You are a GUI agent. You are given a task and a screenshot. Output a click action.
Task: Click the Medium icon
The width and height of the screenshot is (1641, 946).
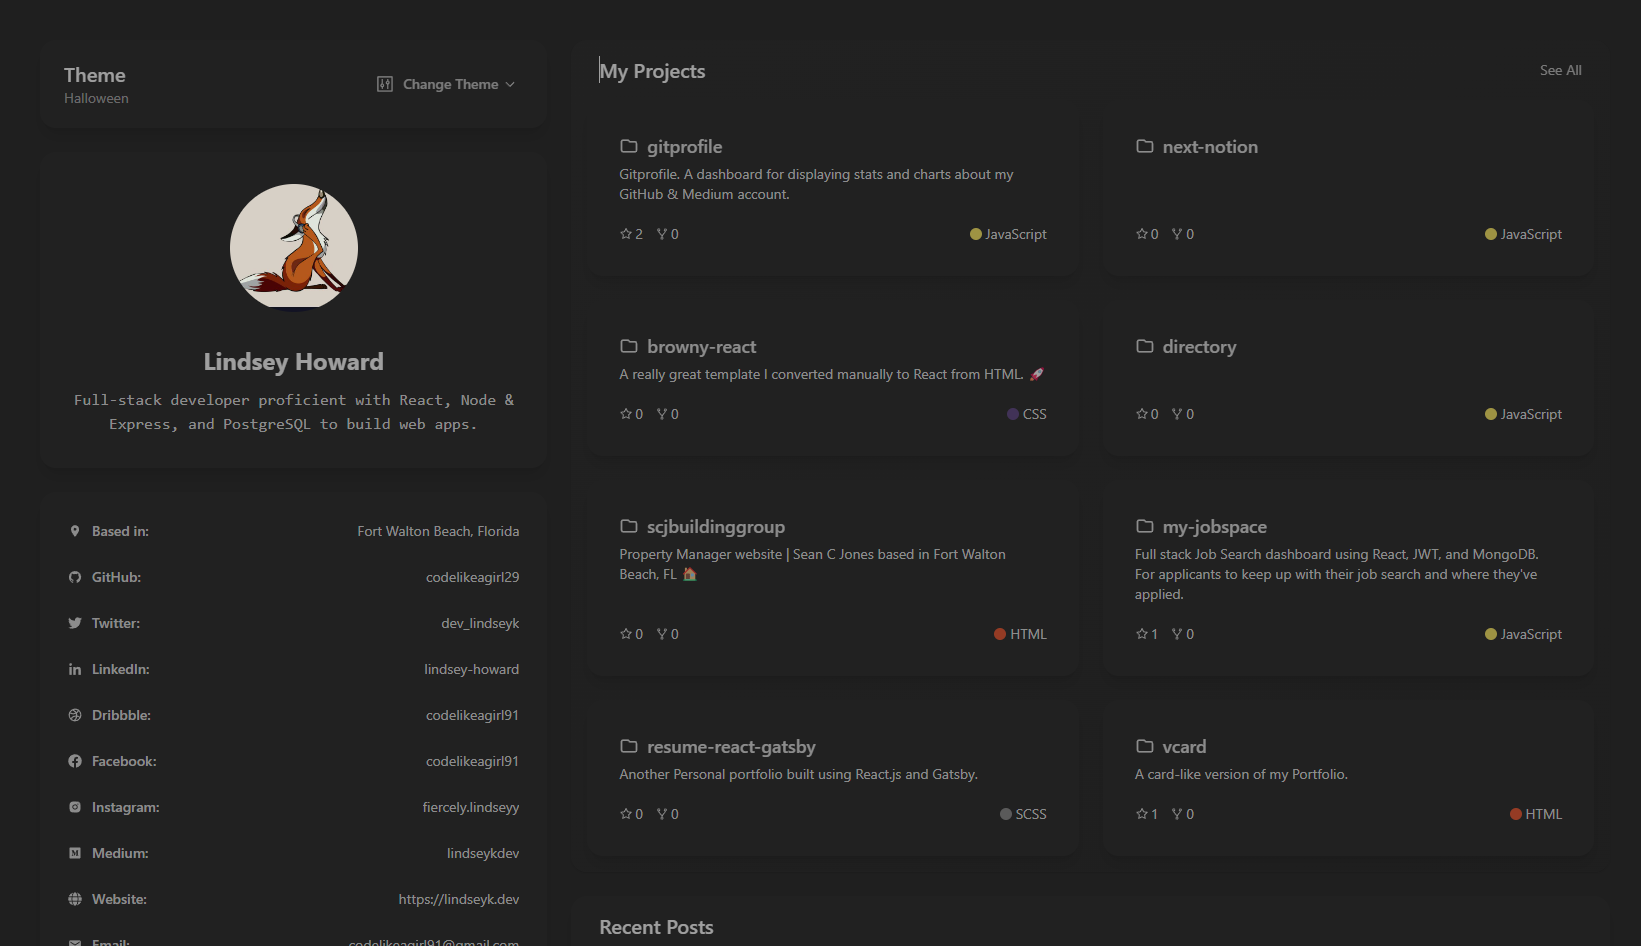click(75, 853)
